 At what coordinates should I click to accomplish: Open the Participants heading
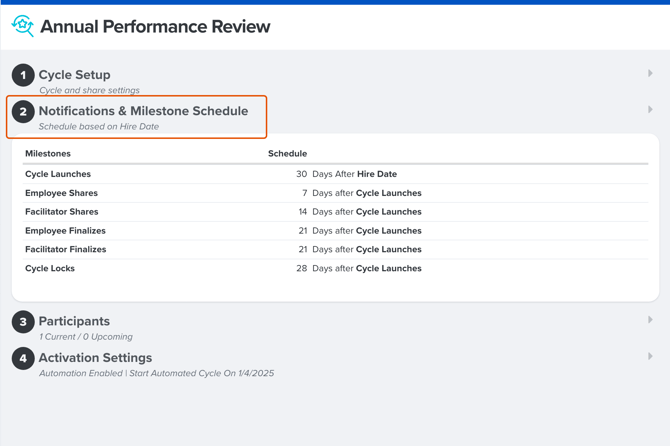point(74,321)
